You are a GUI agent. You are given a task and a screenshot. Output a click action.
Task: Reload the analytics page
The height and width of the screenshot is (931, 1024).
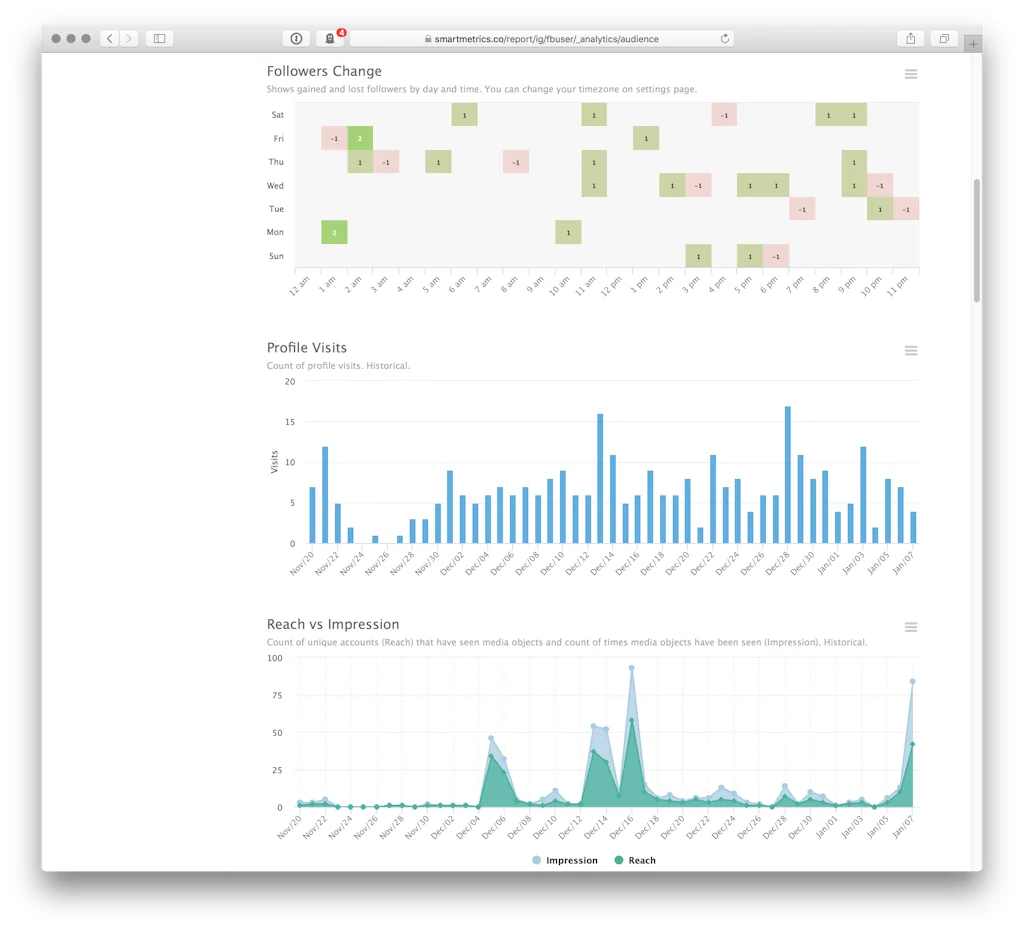click(x=723, y=39)
